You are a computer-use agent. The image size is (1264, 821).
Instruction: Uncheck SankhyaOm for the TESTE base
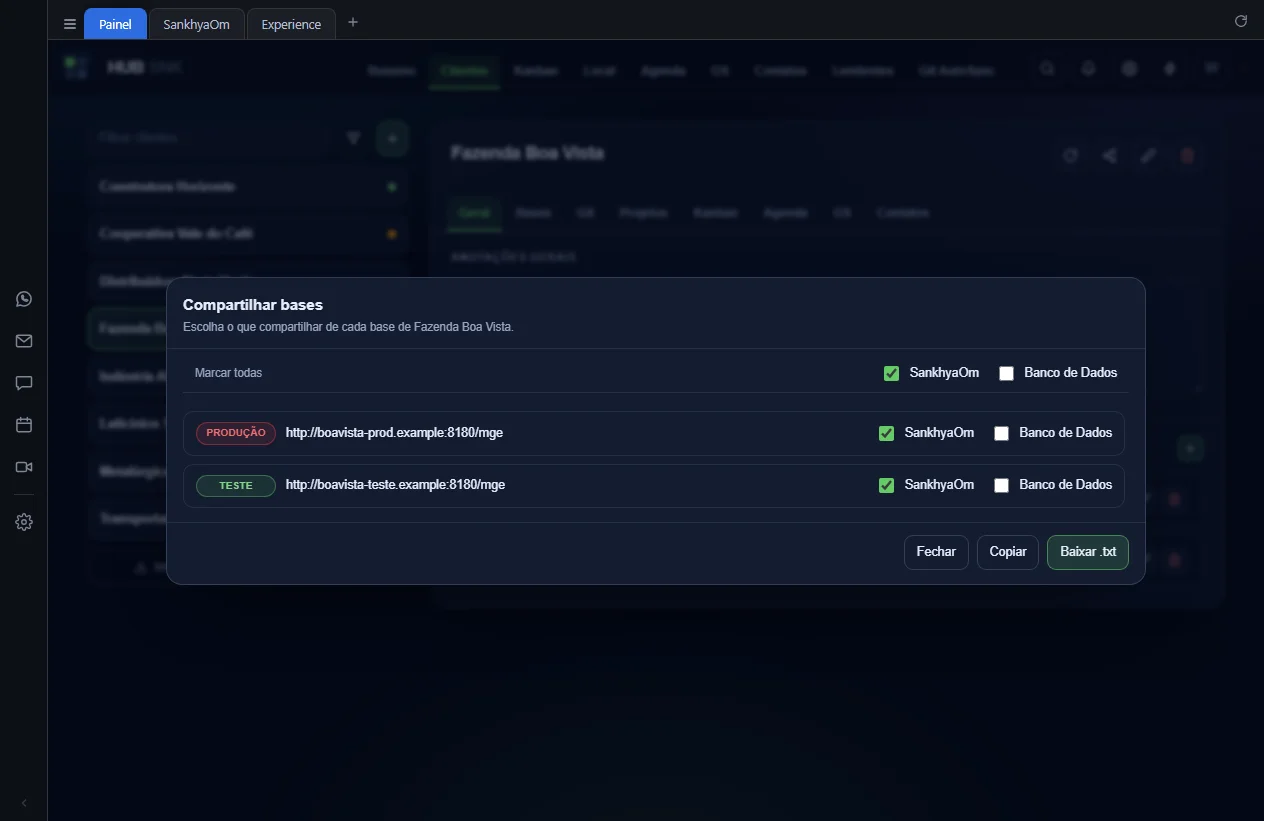pyautogui.click(x=886, y=485)
